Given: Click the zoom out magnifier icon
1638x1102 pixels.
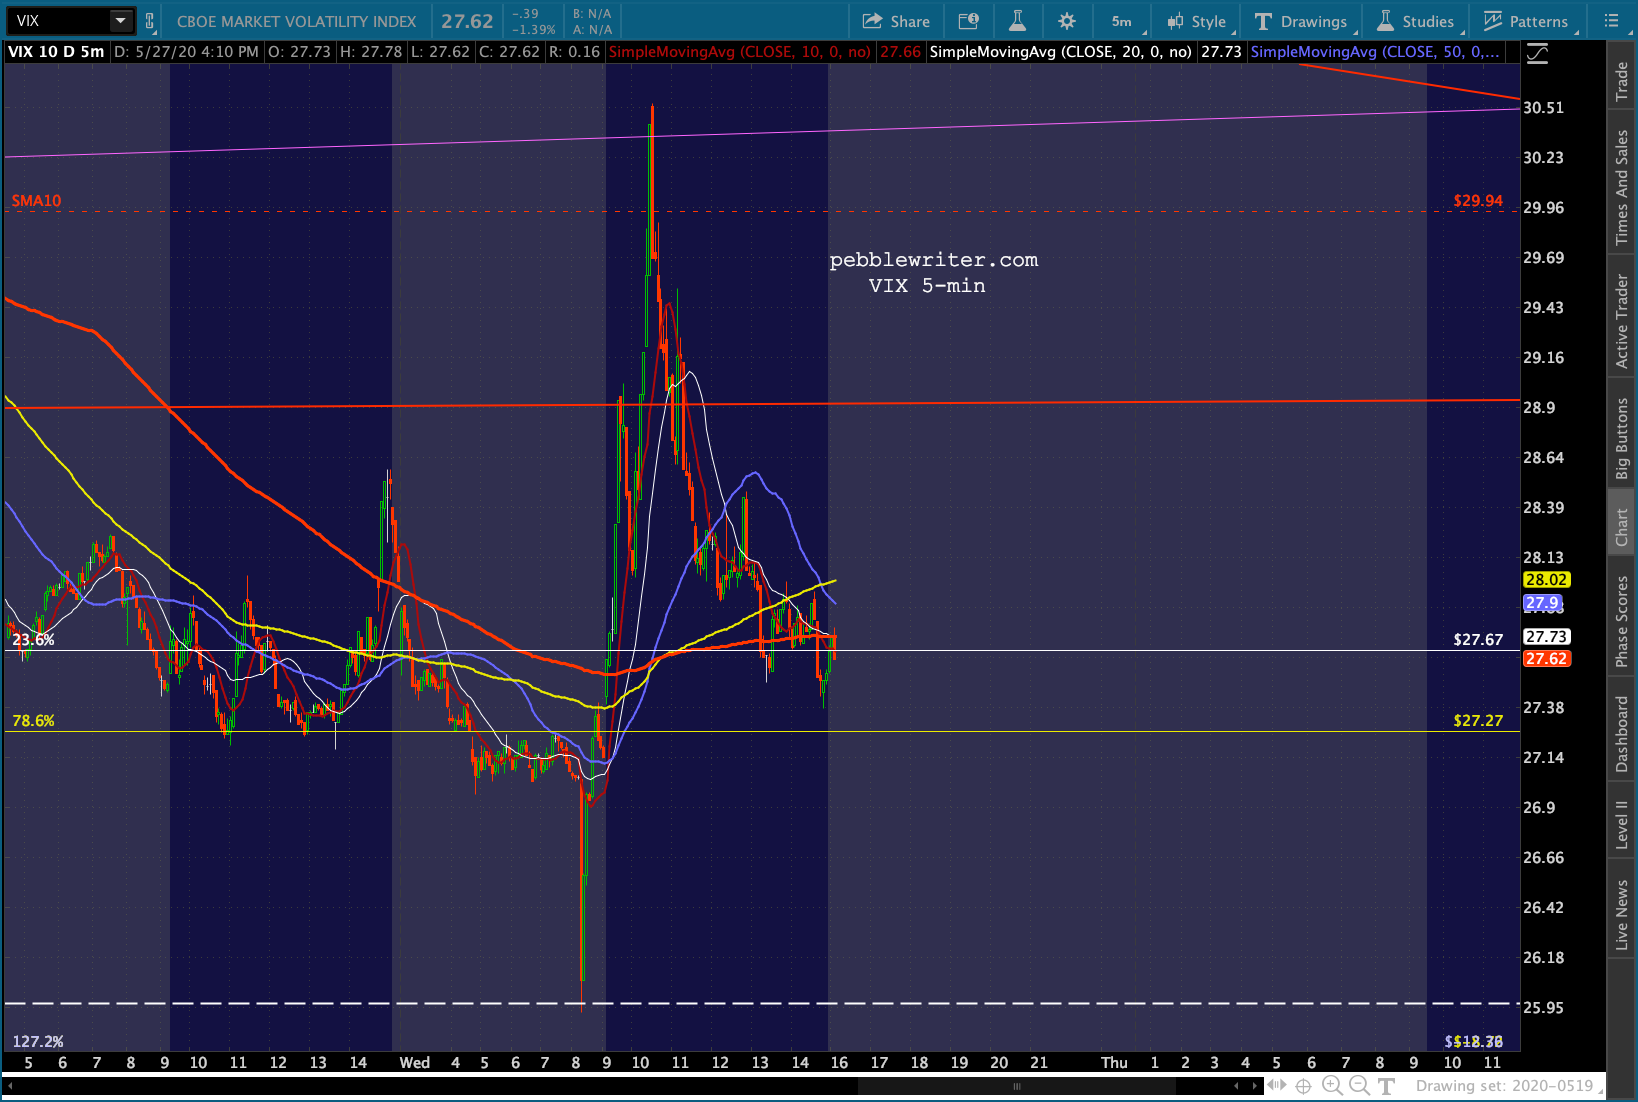Looking at the screenshot, I should point(1358,1086).
